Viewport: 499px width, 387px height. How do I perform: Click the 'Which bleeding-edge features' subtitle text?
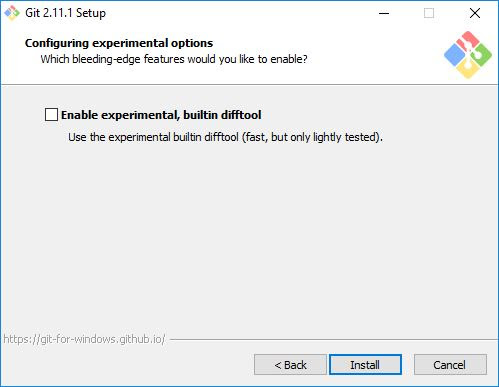(x=174, y=59)
